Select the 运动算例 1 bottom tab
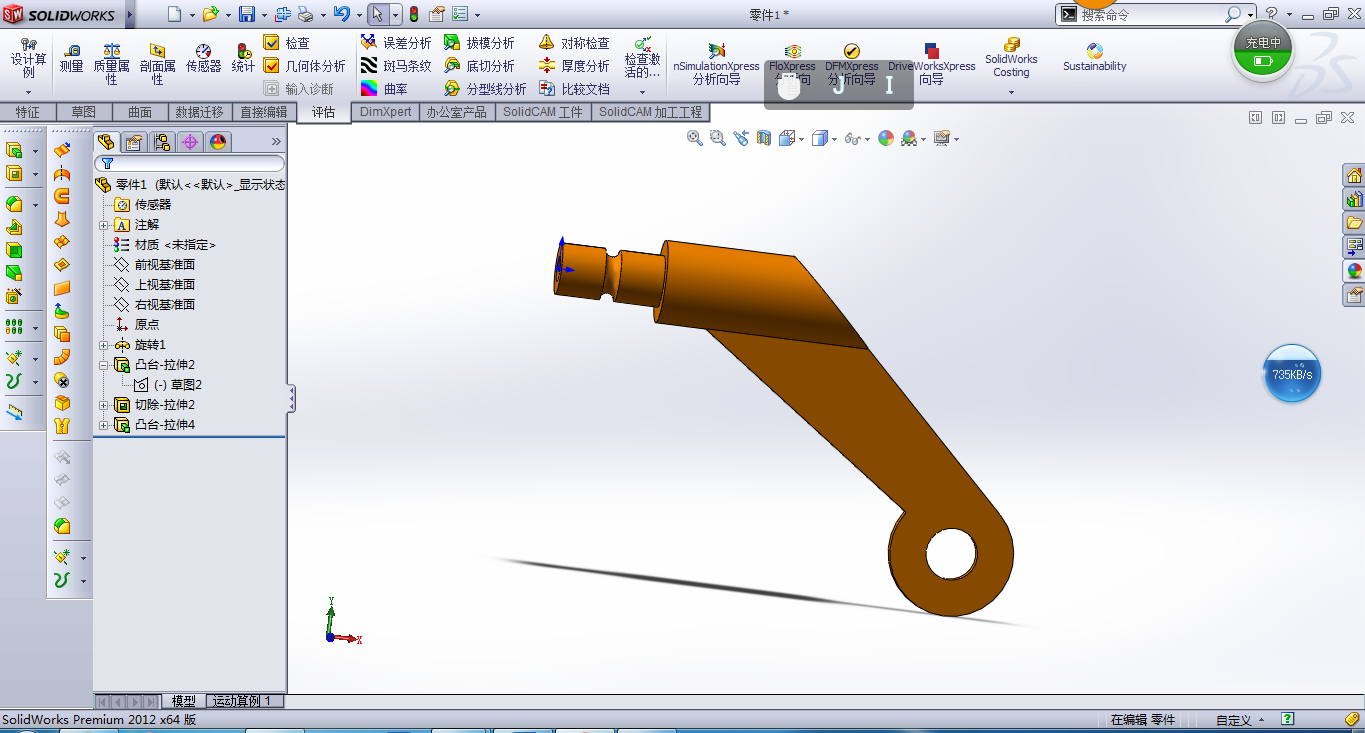The image size is (1365, 733). click(245, 701)
